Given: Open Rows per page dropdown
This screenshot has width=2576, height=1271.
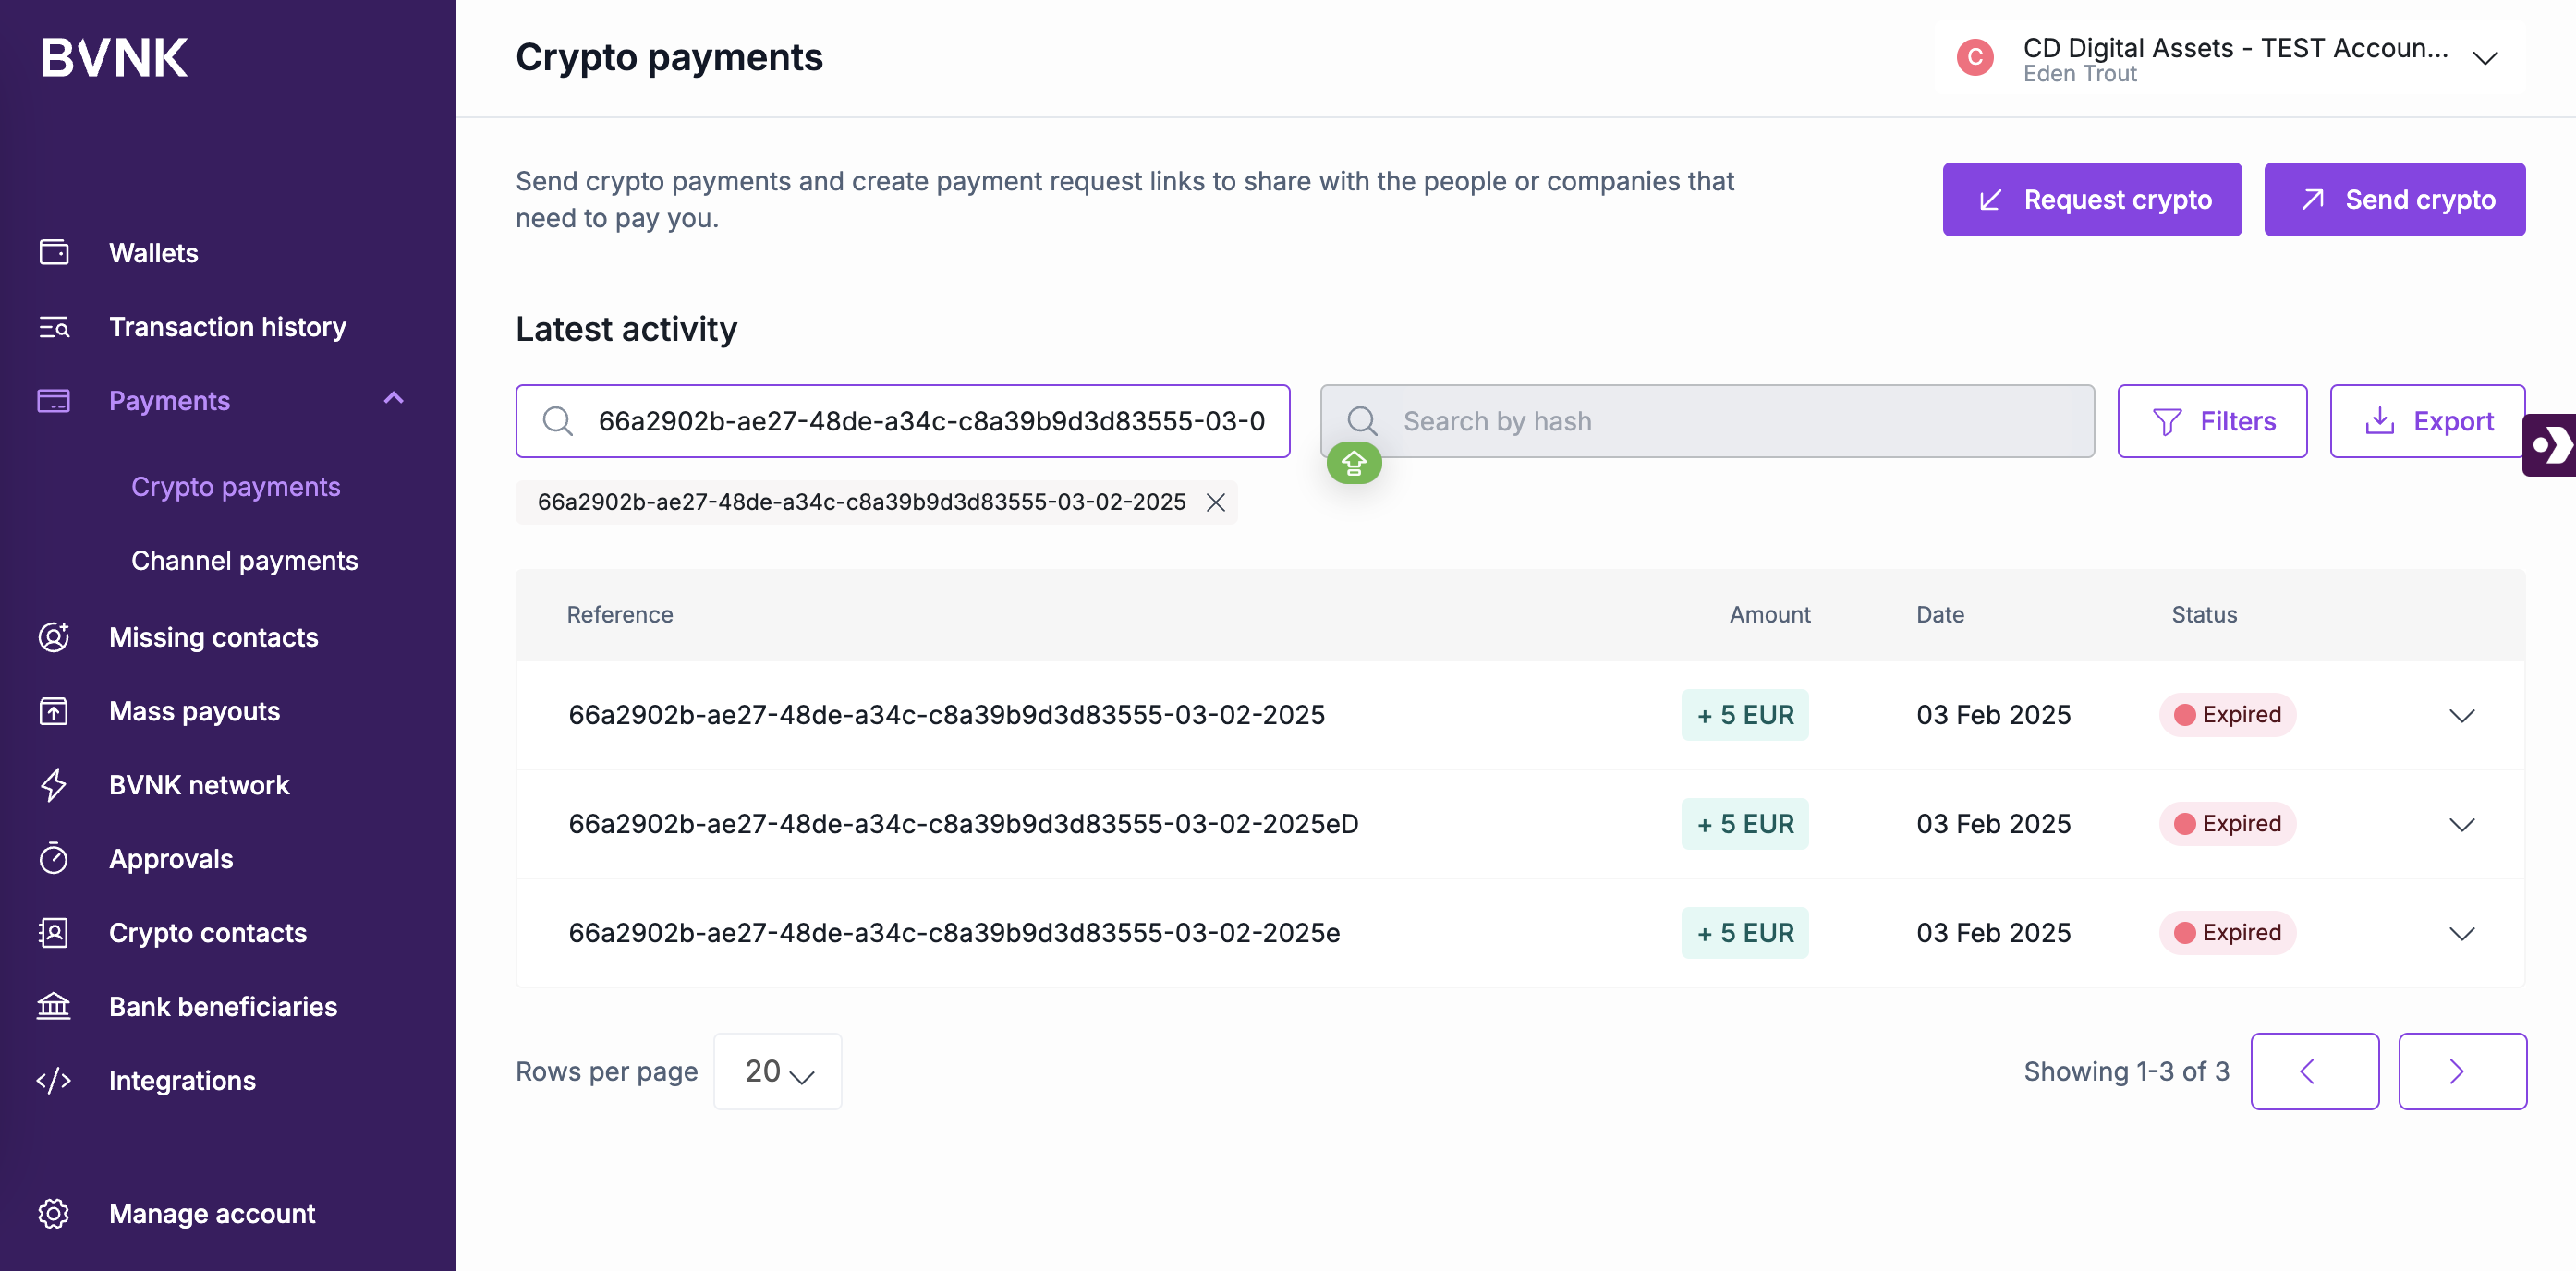Looking at the screenshot, I should [778, 1071].
